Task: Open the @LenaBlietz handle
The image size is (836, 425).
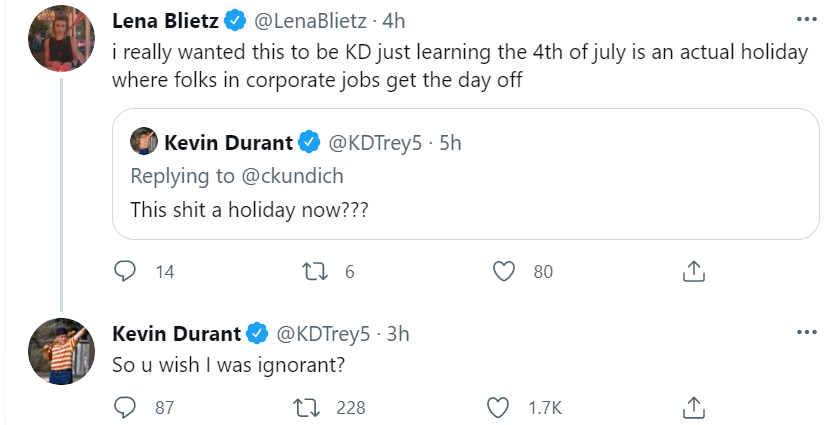Action: click(x=310, y=21)
